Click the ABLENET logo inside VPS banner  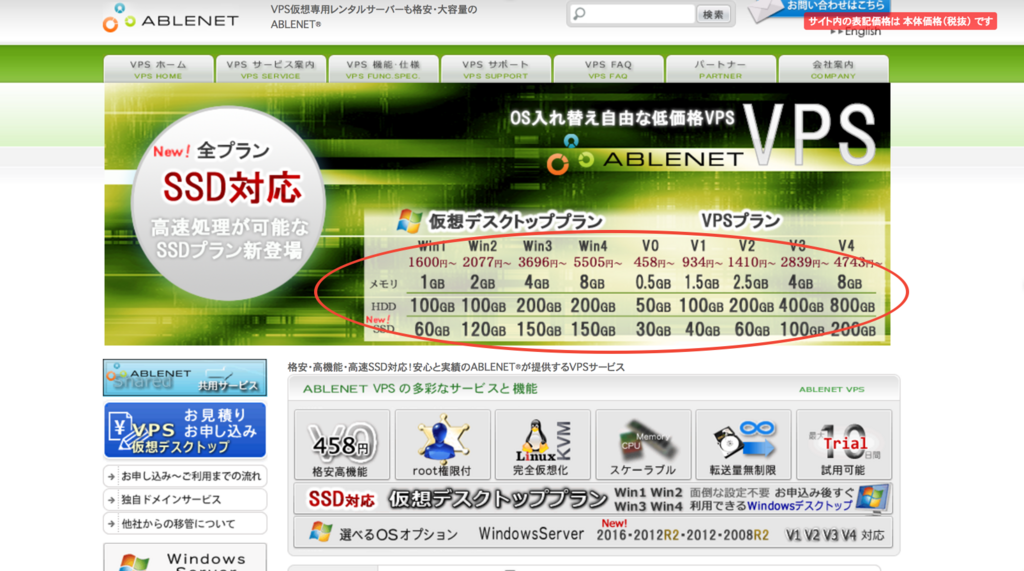644,154
